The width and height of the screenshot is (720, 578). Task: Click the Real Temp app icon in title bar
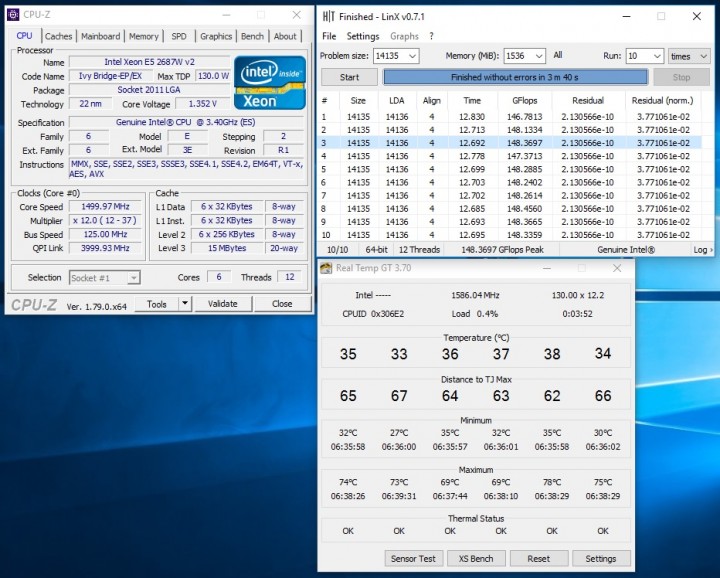coord(326,268)
